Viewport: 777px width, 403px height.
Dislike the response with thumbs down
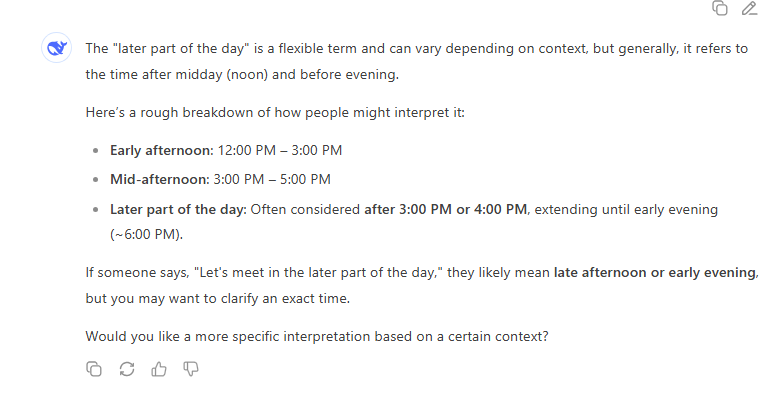tap(191, 369)
